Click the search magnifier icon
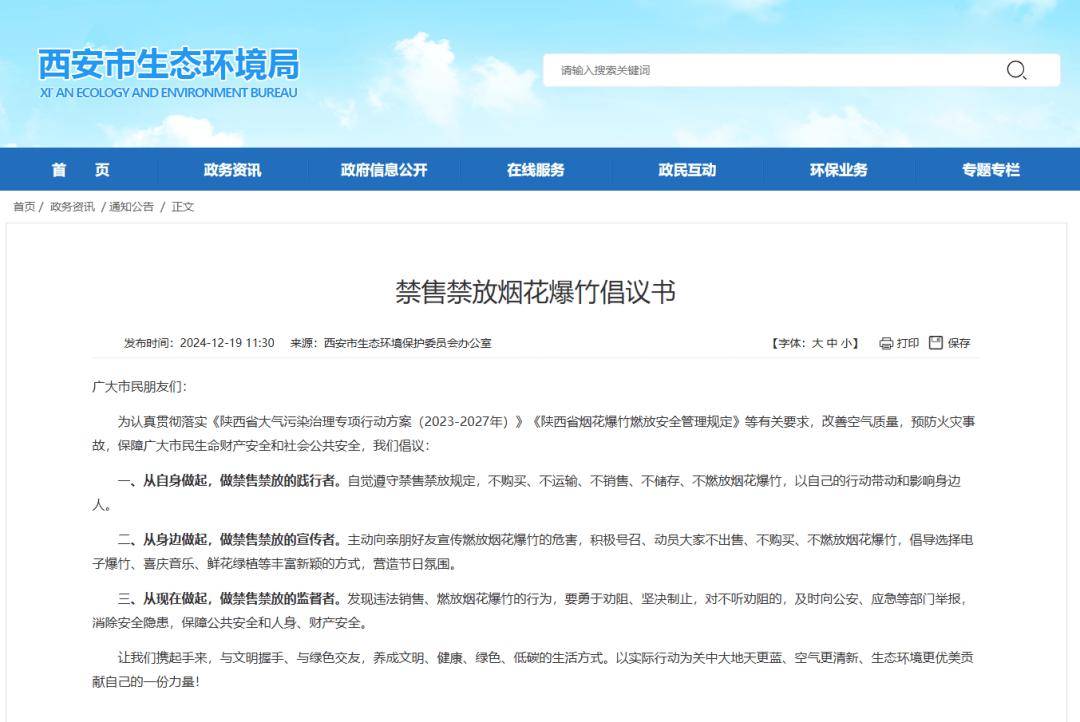 1016,70
